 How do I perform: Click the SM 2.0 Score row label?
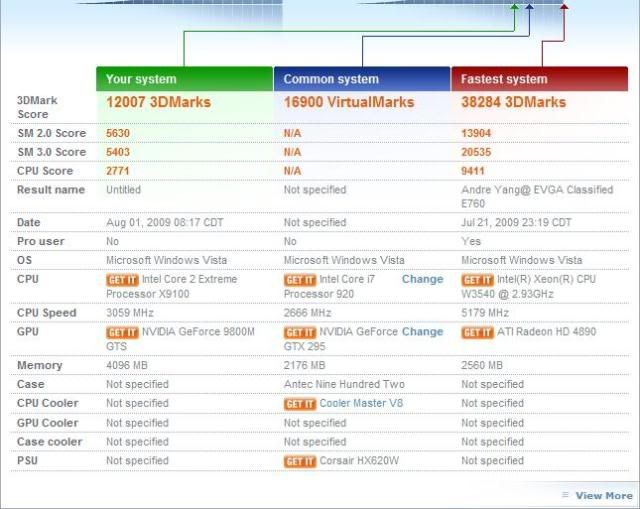pyautogui.click(x=51, y=133)
